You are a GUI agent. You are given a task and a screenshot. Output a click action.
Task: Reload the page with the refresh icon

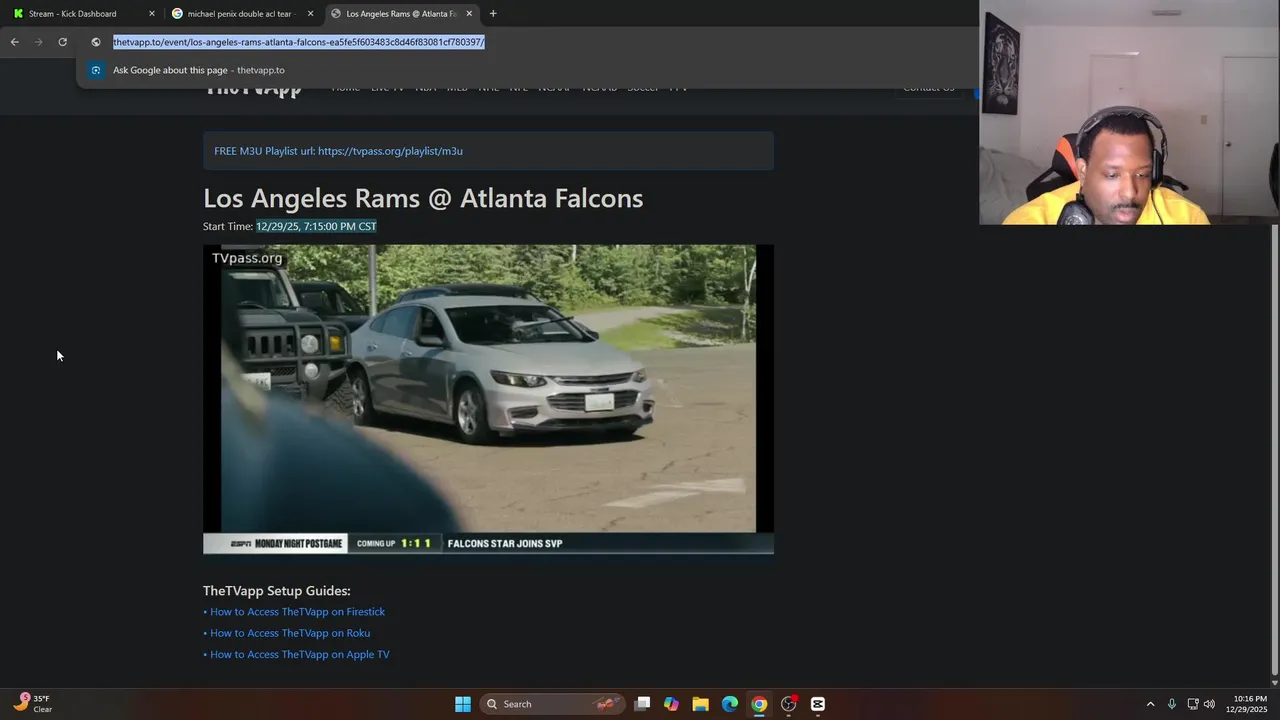[x=62, y=42]
